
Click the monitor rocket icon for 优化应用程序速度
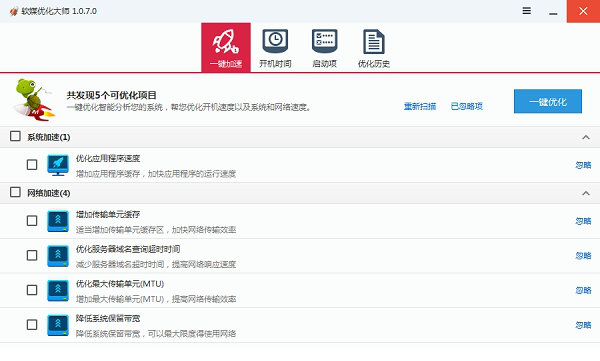(58, 165)
